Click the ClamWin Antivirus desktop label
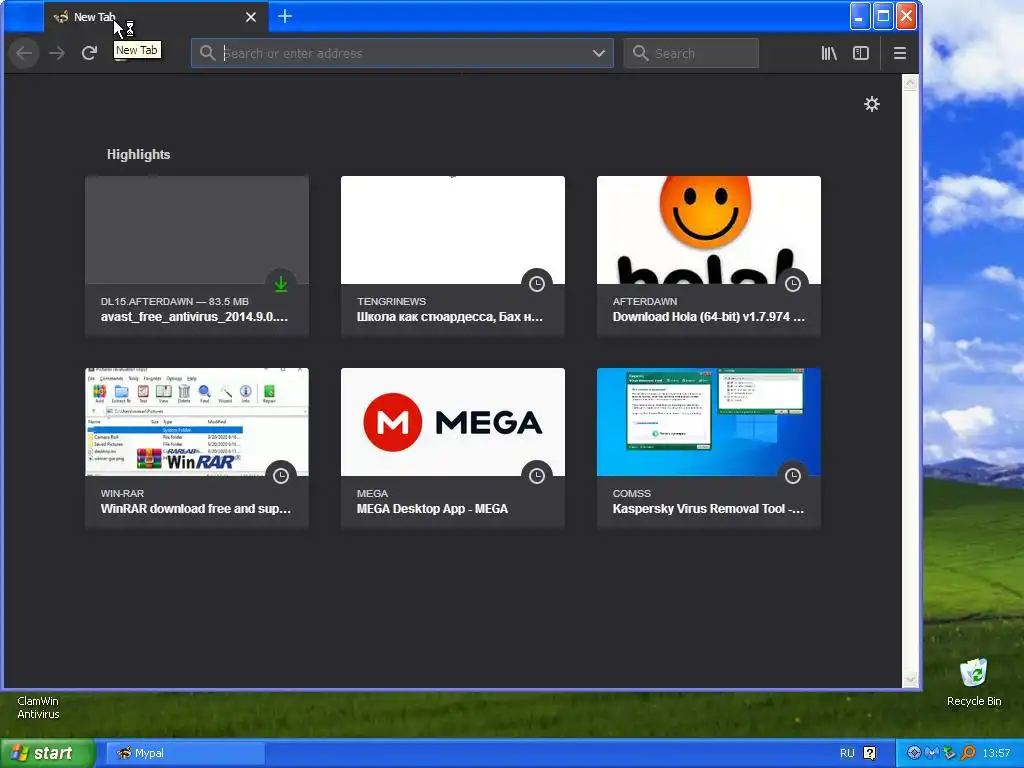This screenshot has height=768, width=1024. [x=38, y=707]
